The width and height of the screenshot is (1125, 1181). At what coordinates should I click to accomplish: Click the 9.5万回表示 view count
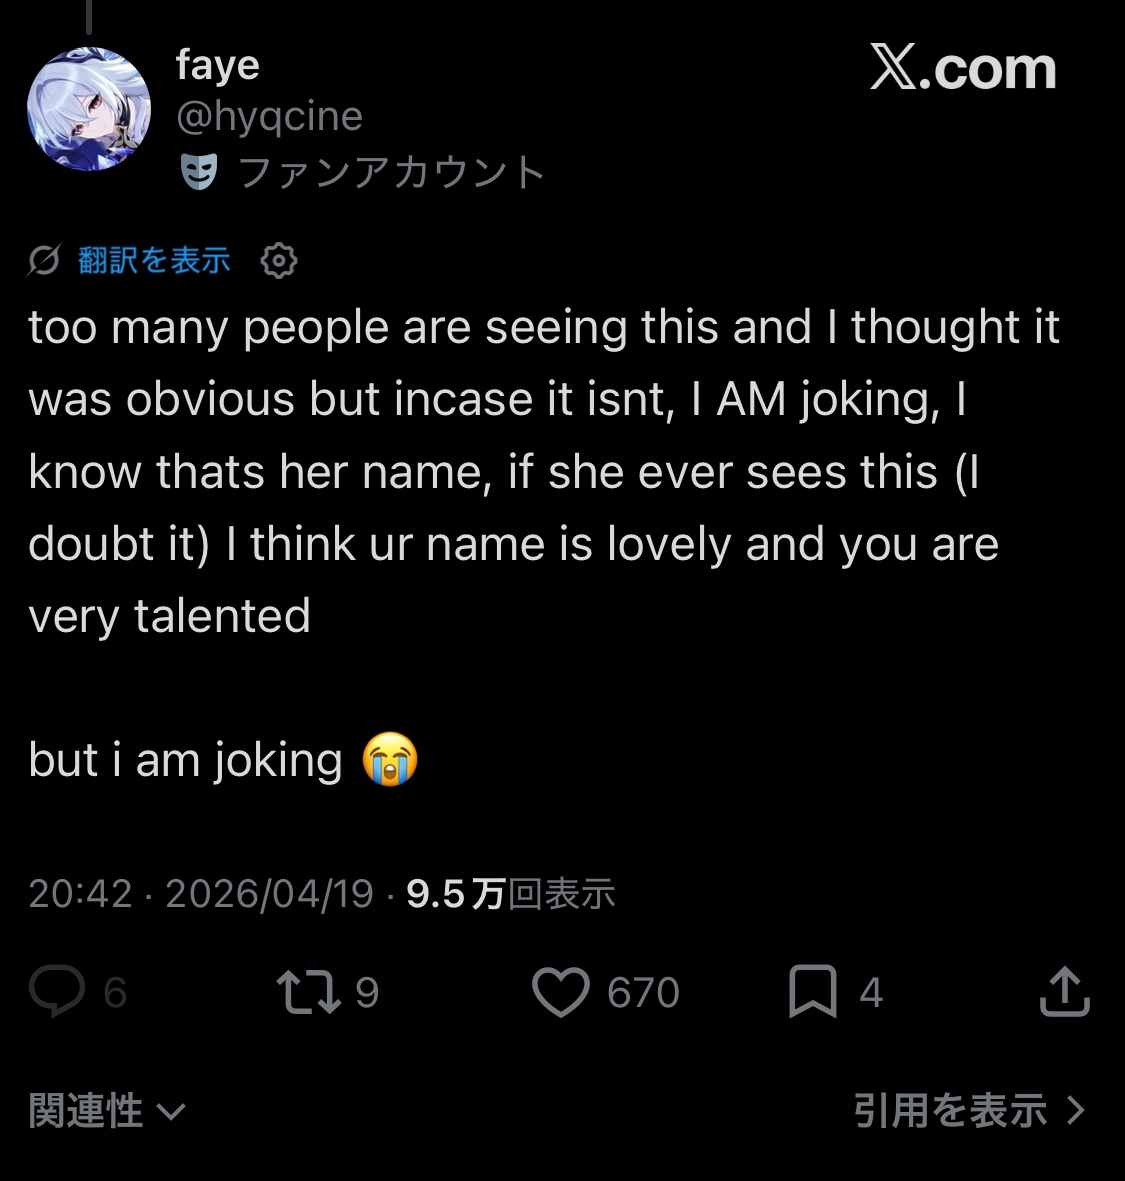[x=510, y=893]
